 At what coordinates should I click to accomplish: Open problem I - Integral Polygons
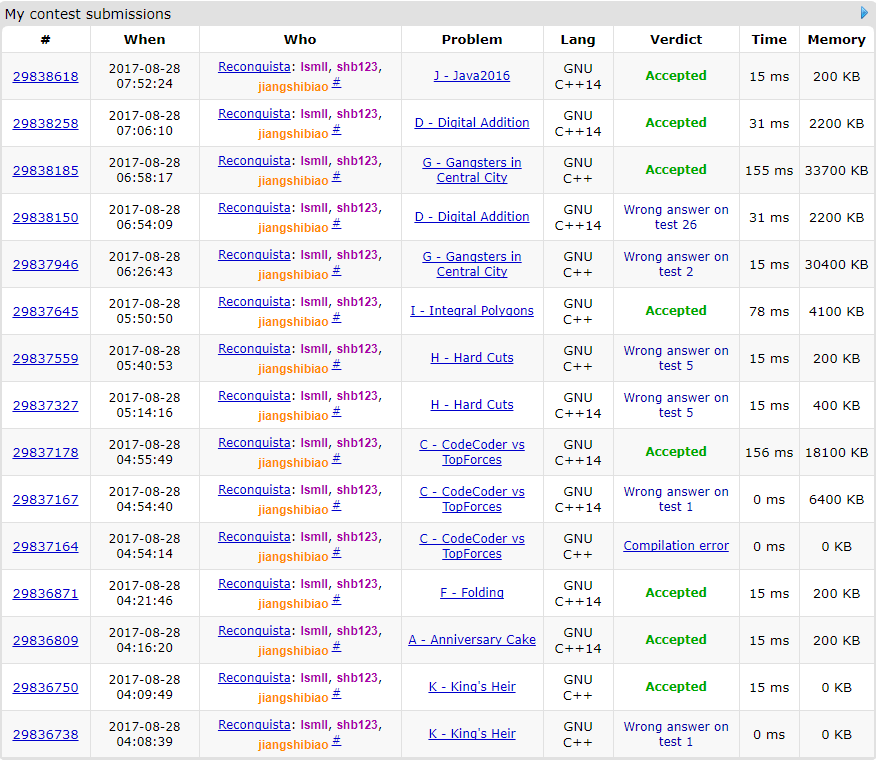click(x=472, y=311)
